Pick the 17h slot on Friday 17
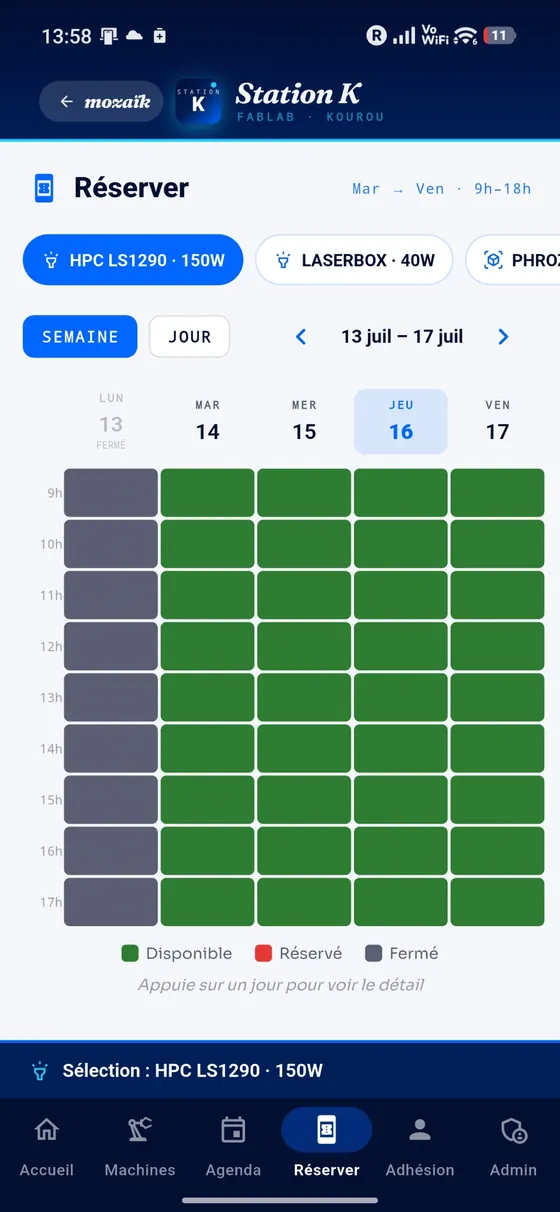Image resolution: width=560 pixels, height=1212 pixels. (497, 902)
